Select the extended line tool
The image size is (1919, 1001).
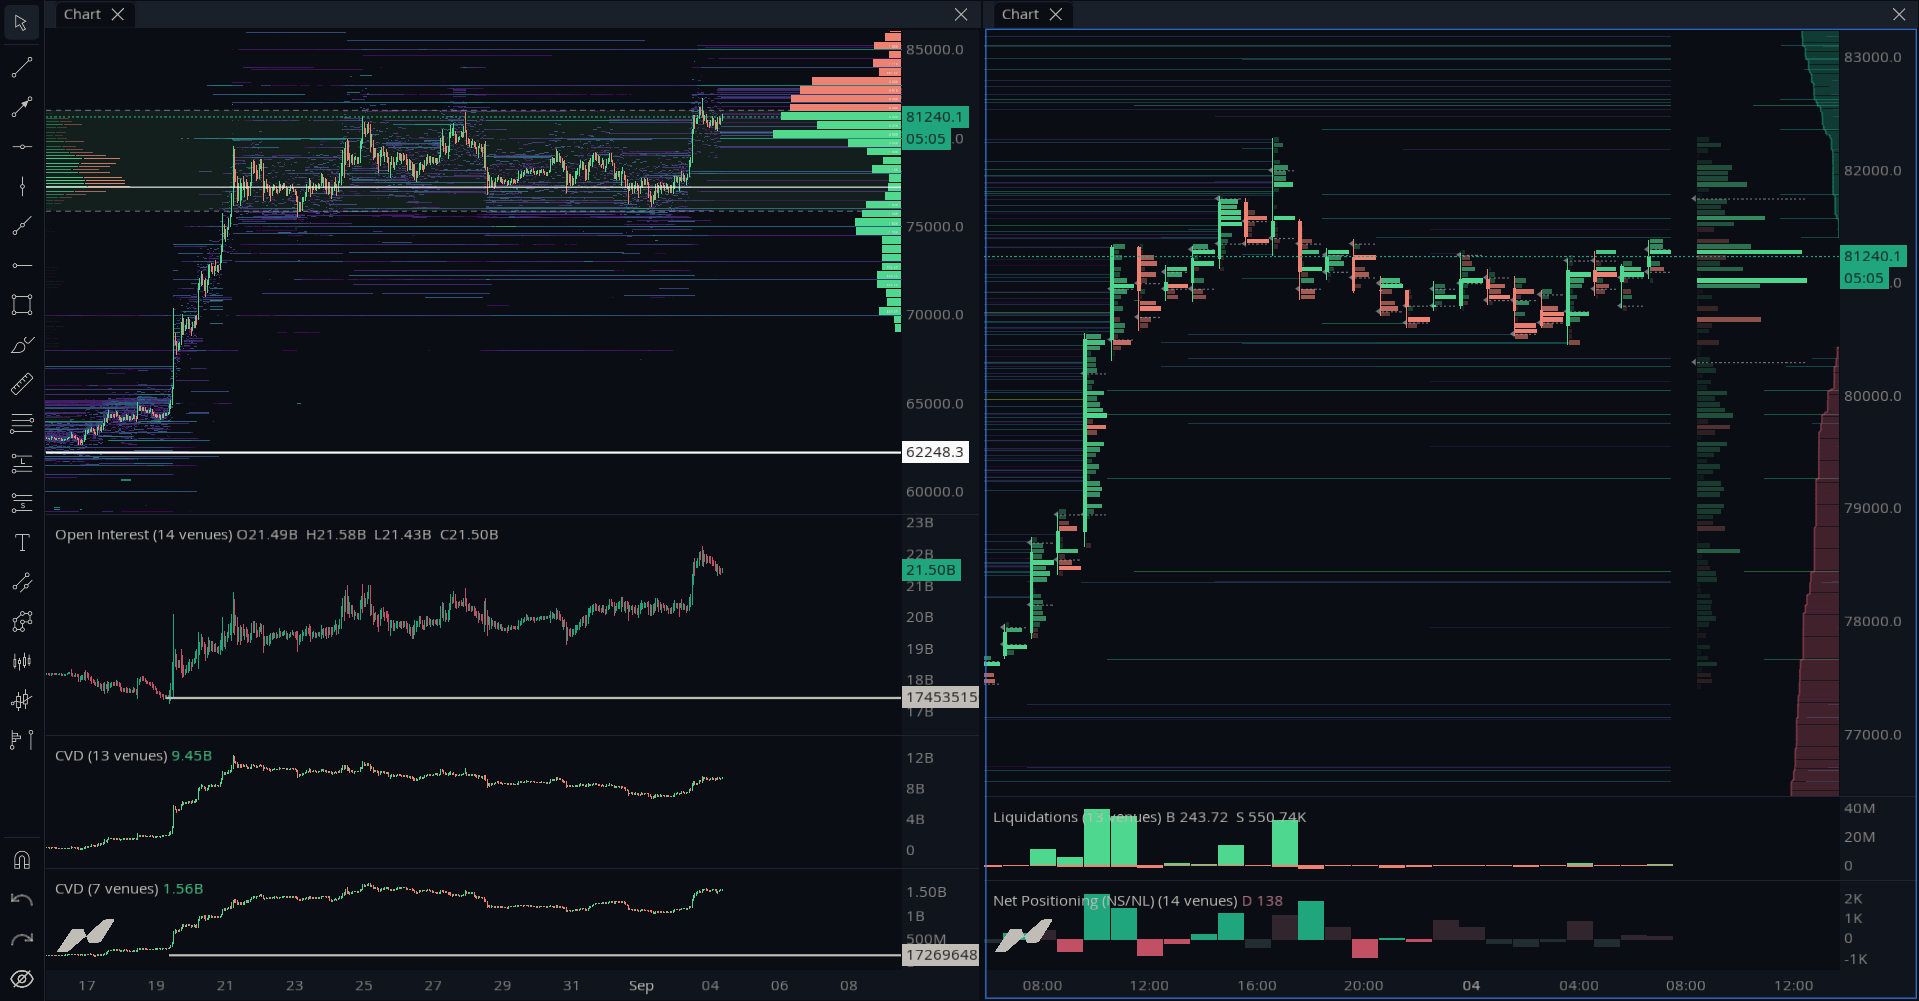21,226
